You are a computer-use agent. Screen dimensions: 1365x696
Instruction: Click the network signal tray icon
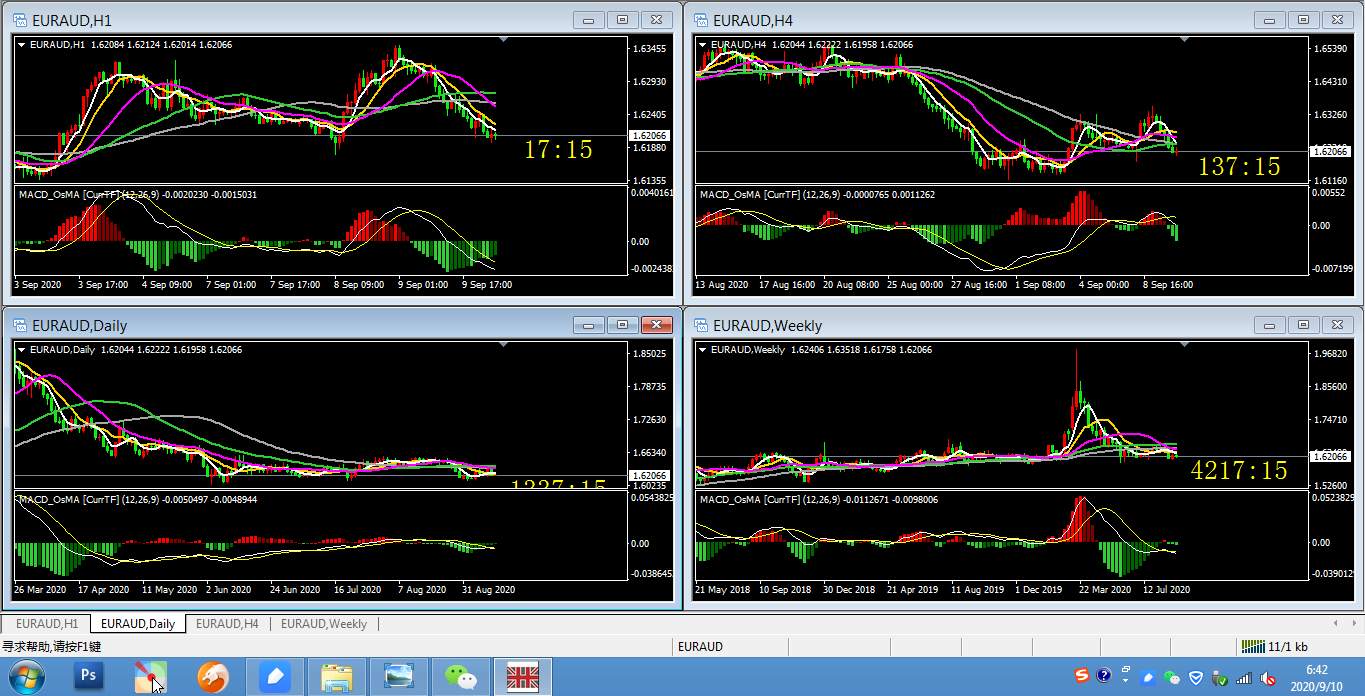click(x=1243, y=678)
